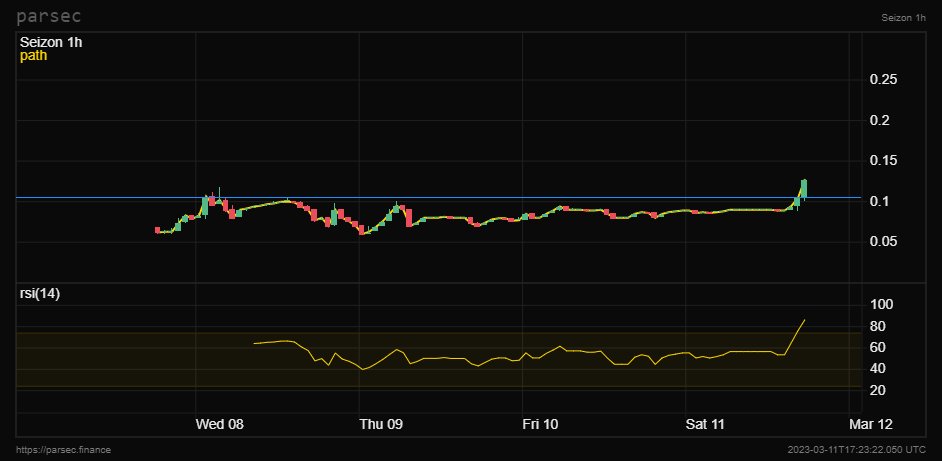Click the RSI 80 axis label
Screen dimensions: 942x461
[x=878, y=326]
